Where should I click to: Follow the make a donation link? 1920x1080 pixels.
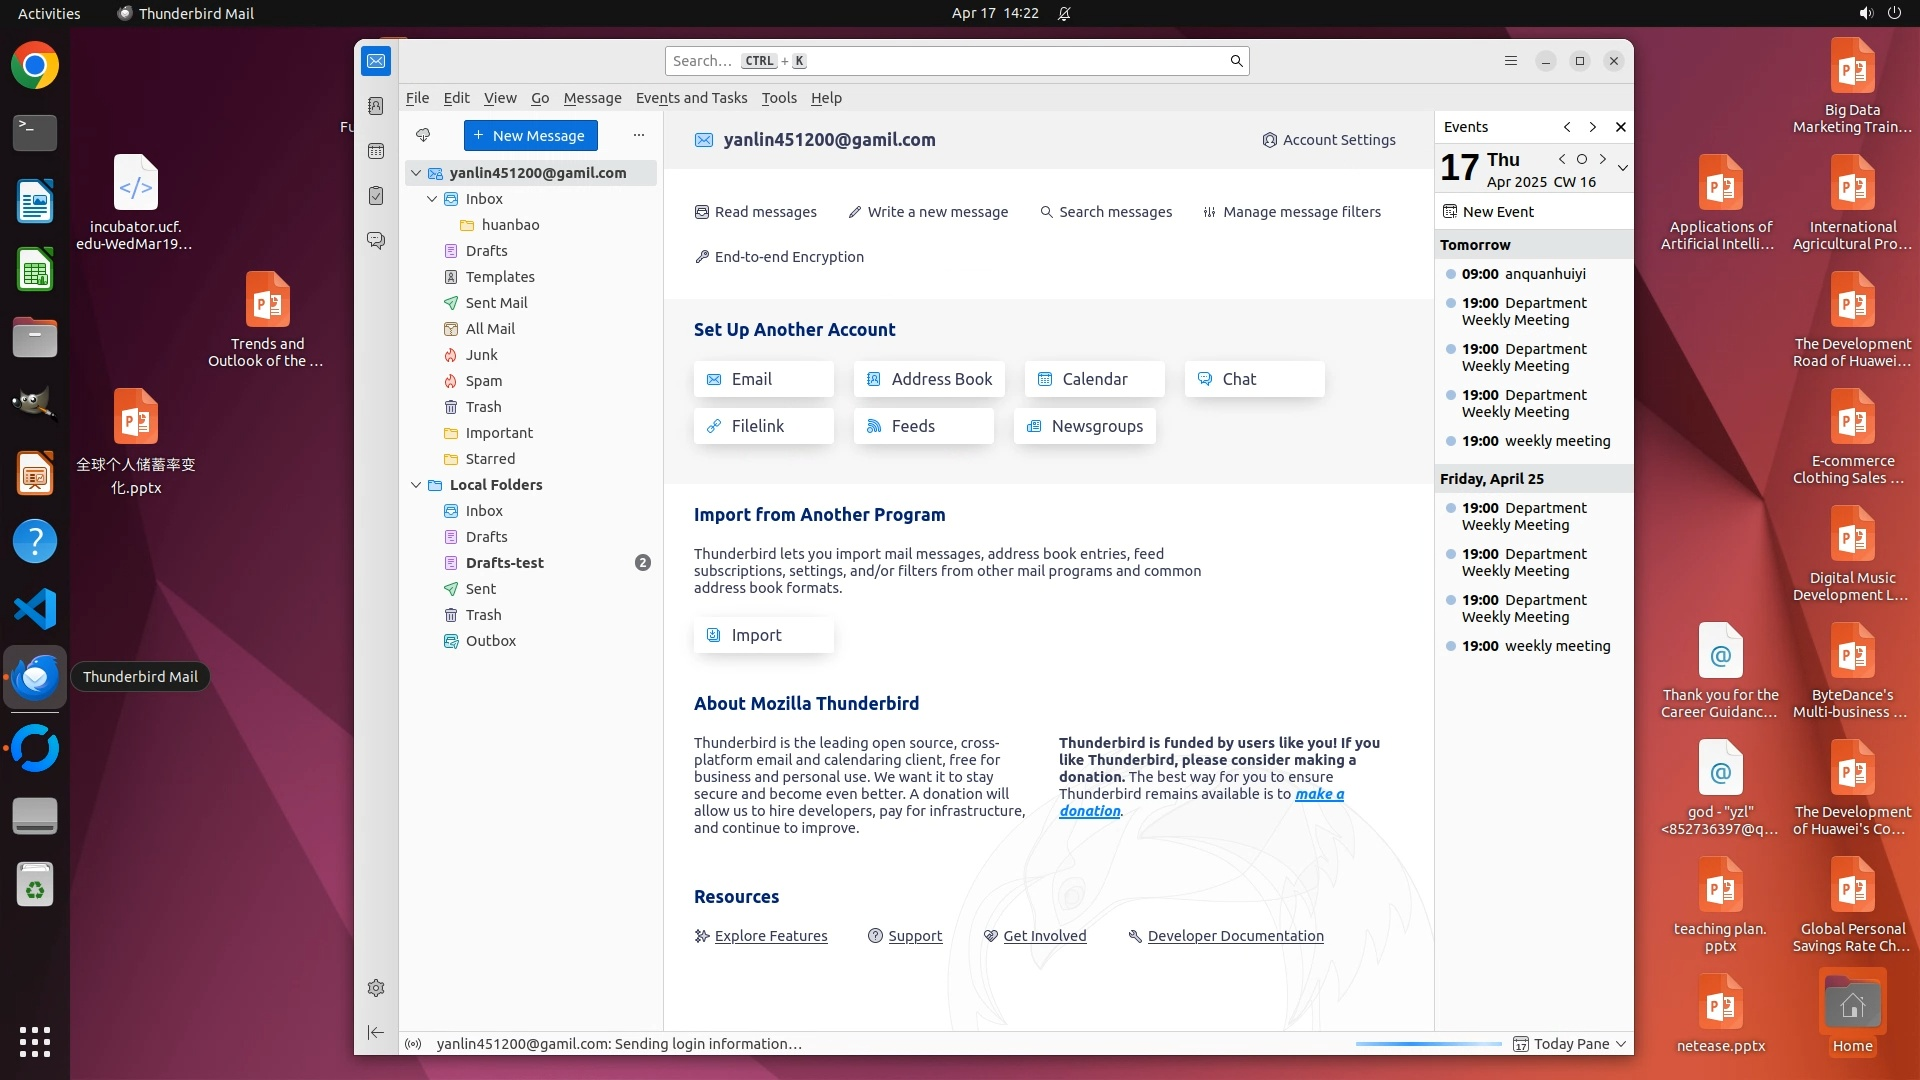point(1319,794)
